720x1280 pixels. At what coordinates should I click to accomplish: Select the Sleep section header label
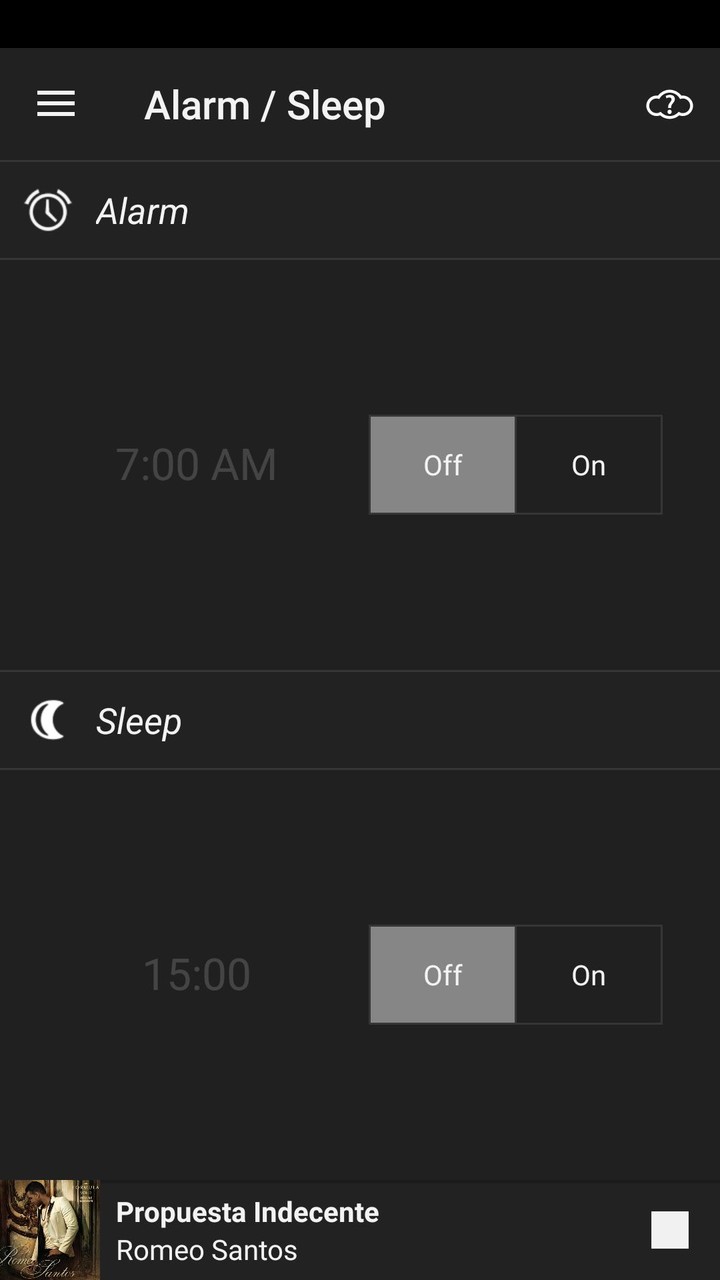[138, 721]
